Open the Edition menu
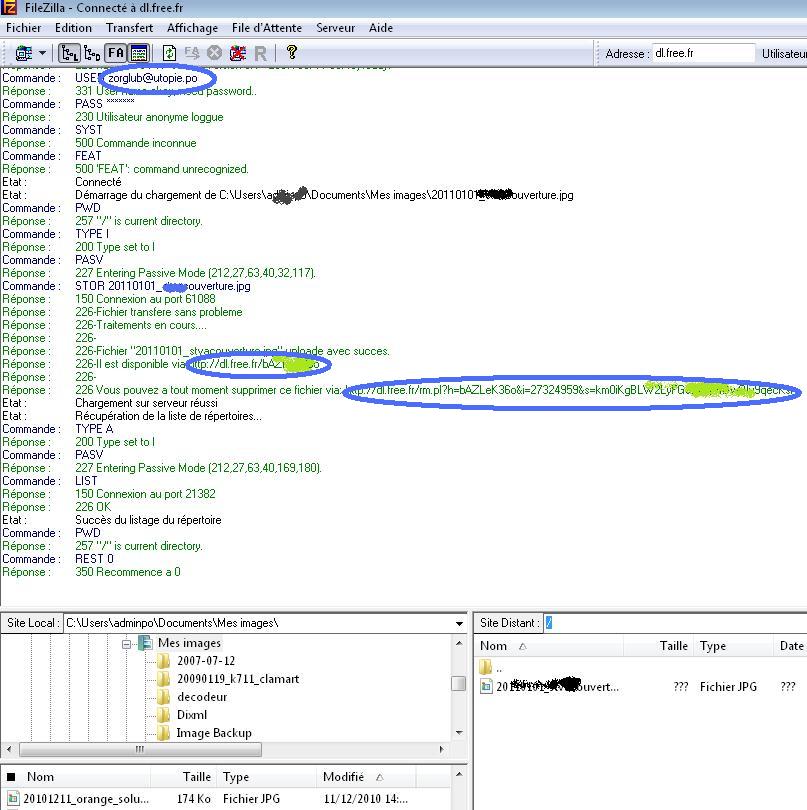Viewport: 807px width, 810px height. pyautogui.click(x=73, y=28)
